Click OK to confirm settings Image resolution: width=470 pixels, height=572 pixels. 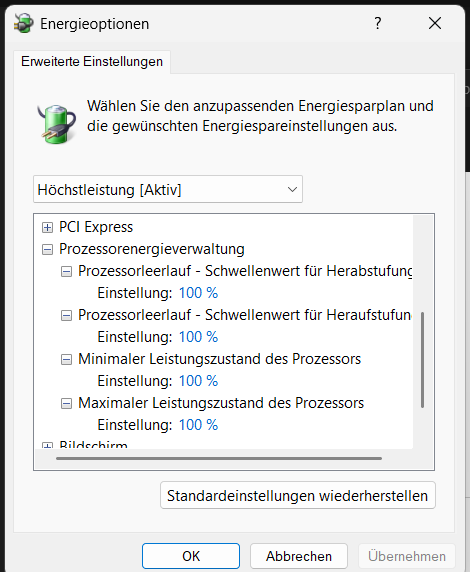point(191,556)
